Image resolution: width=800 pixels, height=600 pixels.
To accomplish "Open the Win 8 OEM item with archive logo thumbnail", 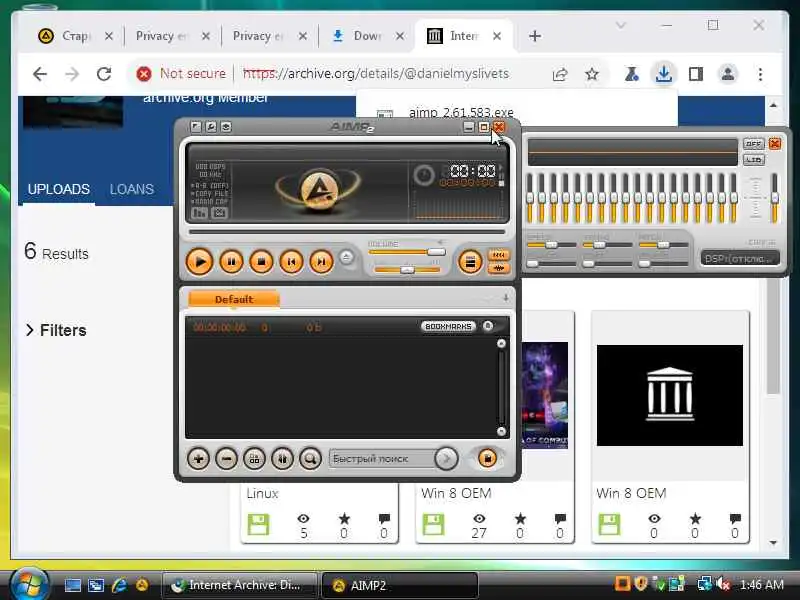I will pyautogui.click(x=670, y=395).
